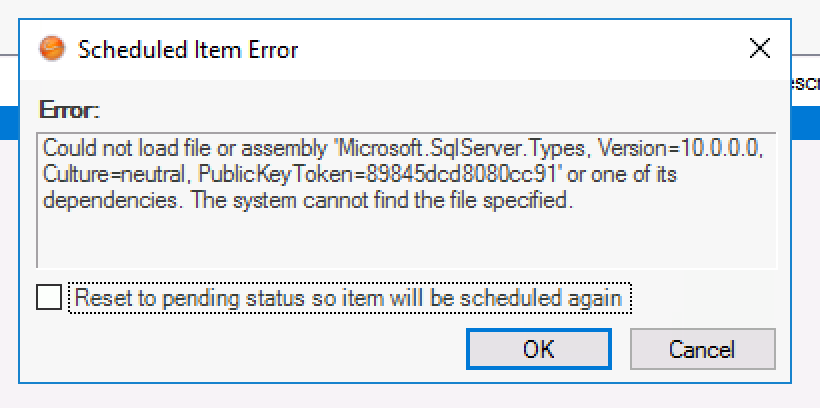820x408 pixels.
Task: Click the blue highlighted row left of dialog
Action: tap(9, 122)
